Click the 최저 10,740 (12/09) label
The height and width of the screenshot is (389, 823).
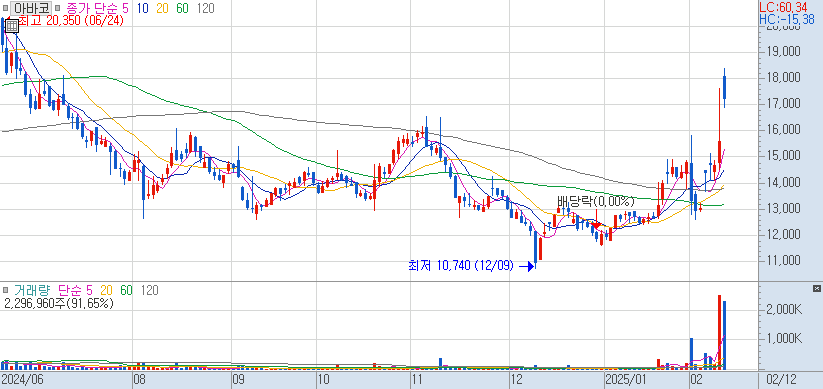pos(461,266)
